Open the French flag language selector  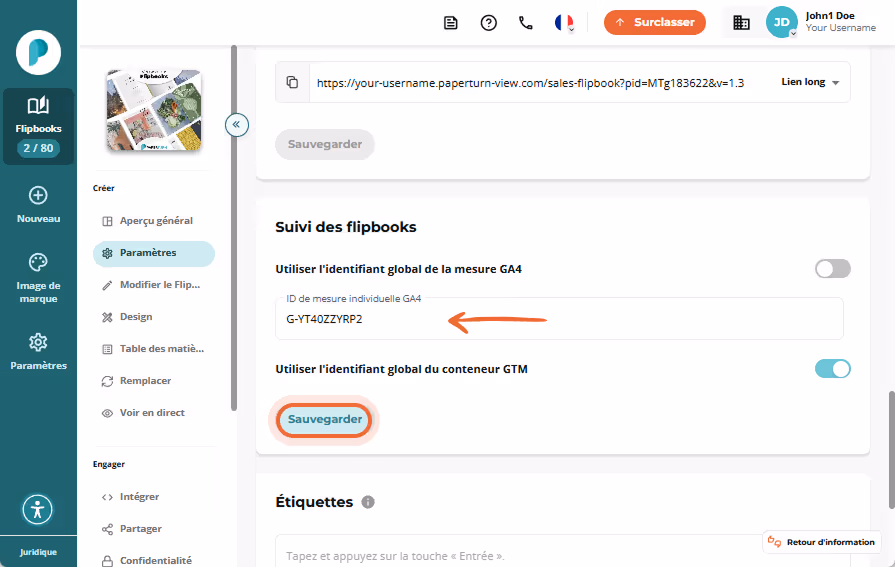(564, 23)
